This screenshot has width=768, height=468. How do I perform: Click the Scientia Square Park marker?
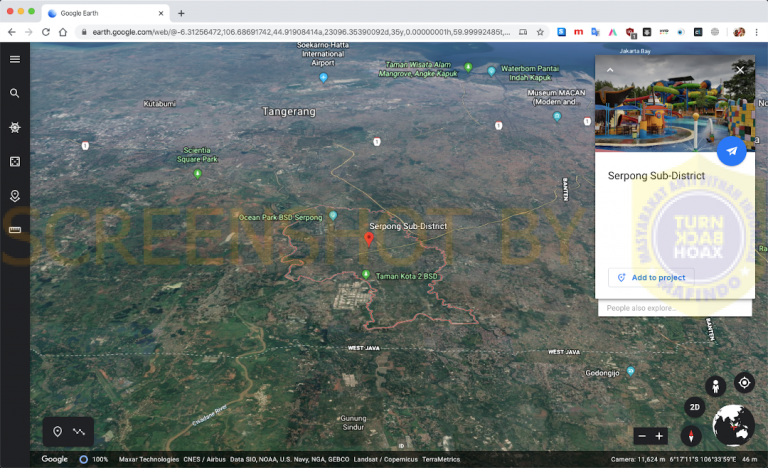tap(197, 173)
